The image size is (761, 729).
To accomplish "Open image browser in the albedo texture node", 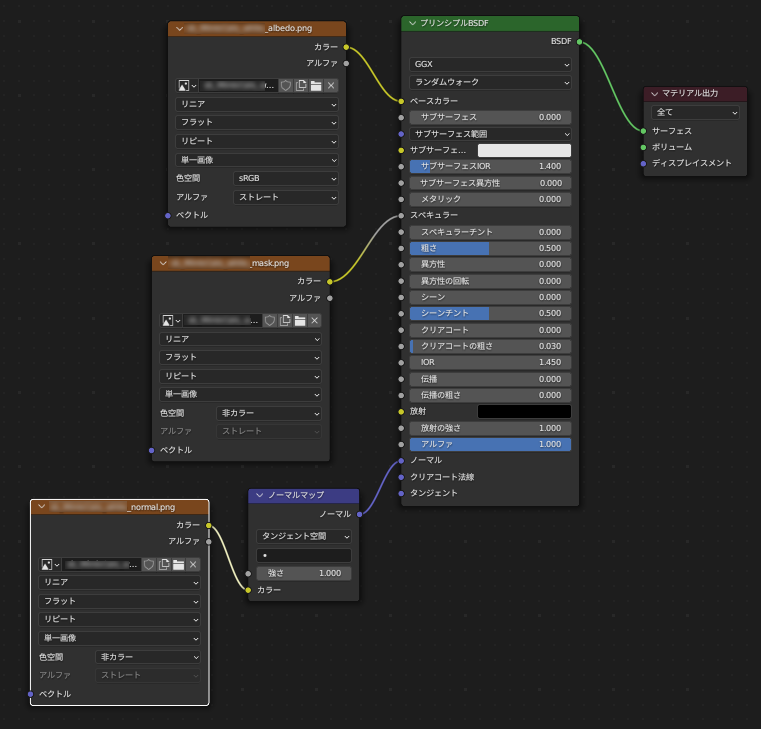I will pos(186,86).
